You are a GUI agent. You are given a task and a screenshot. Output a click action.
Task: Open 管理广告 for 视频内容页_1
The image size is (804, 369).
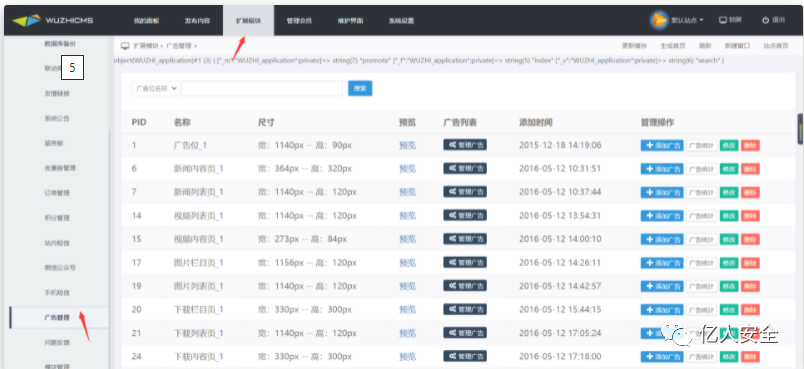coord(465,239)
